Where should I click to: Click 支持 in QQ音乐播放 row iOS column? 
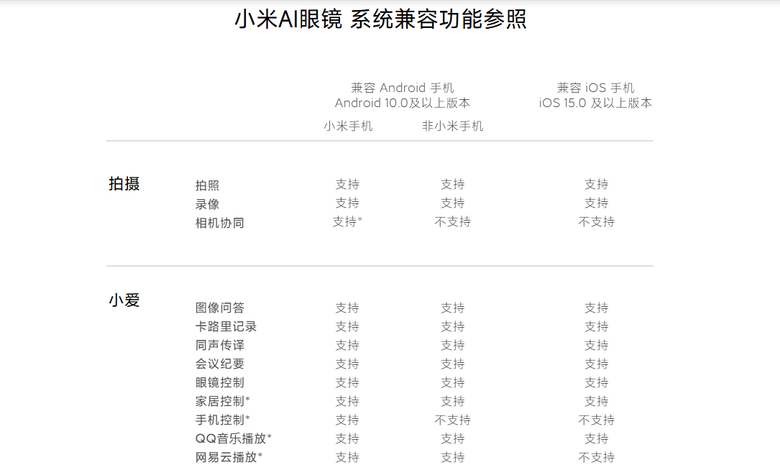coord(596,439)
